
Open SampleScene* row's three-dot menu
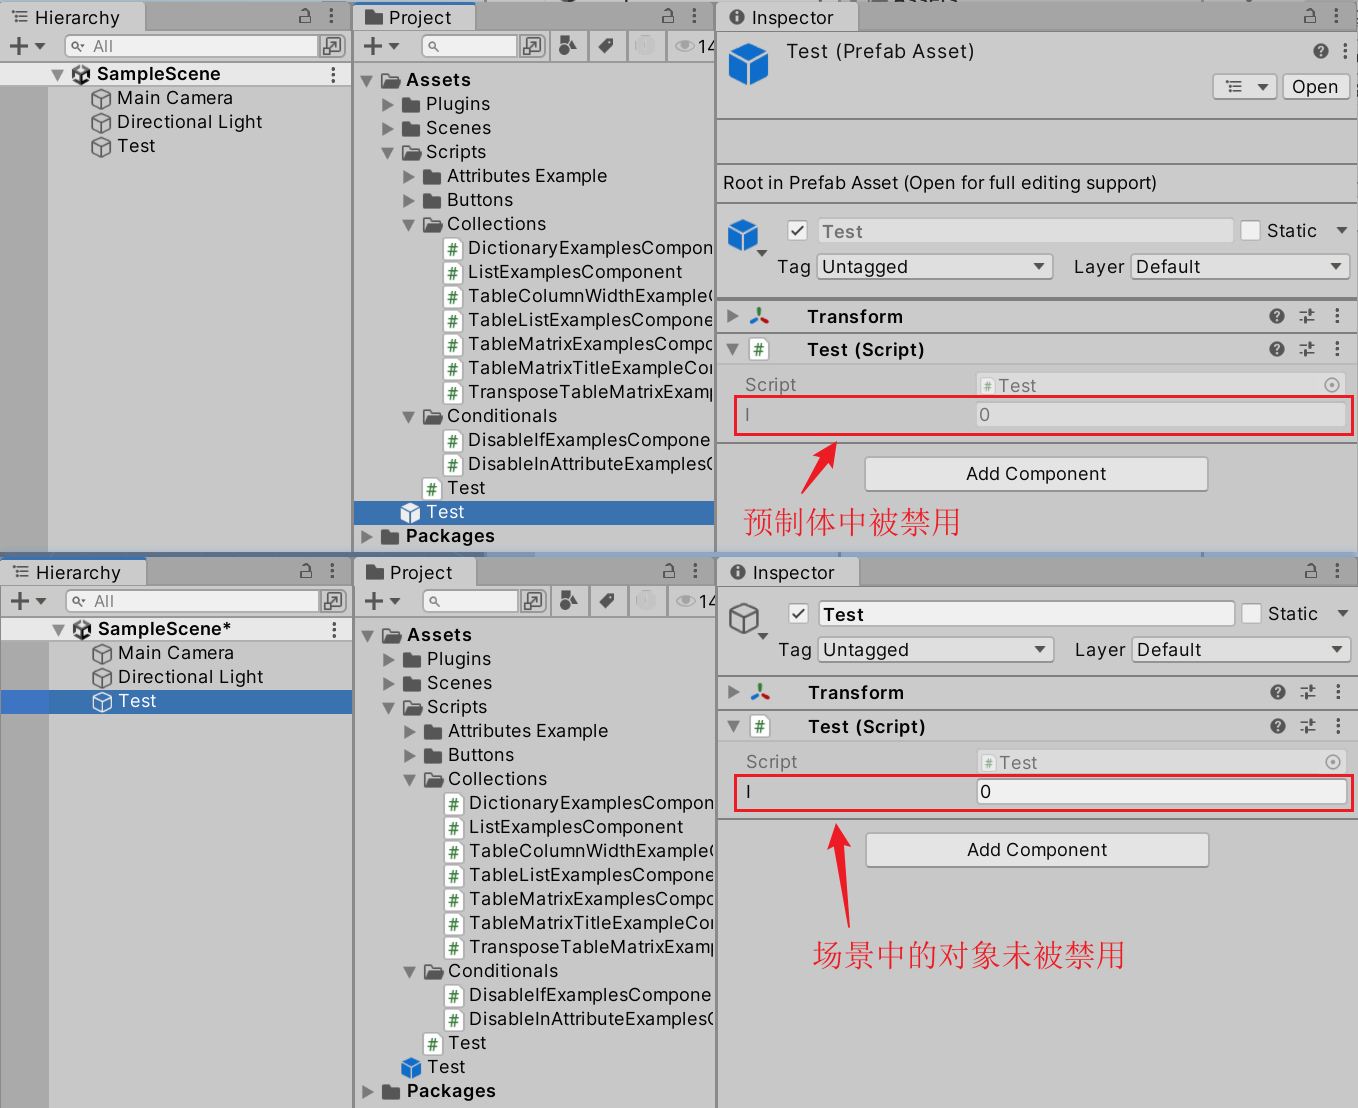tap(334, 629)
